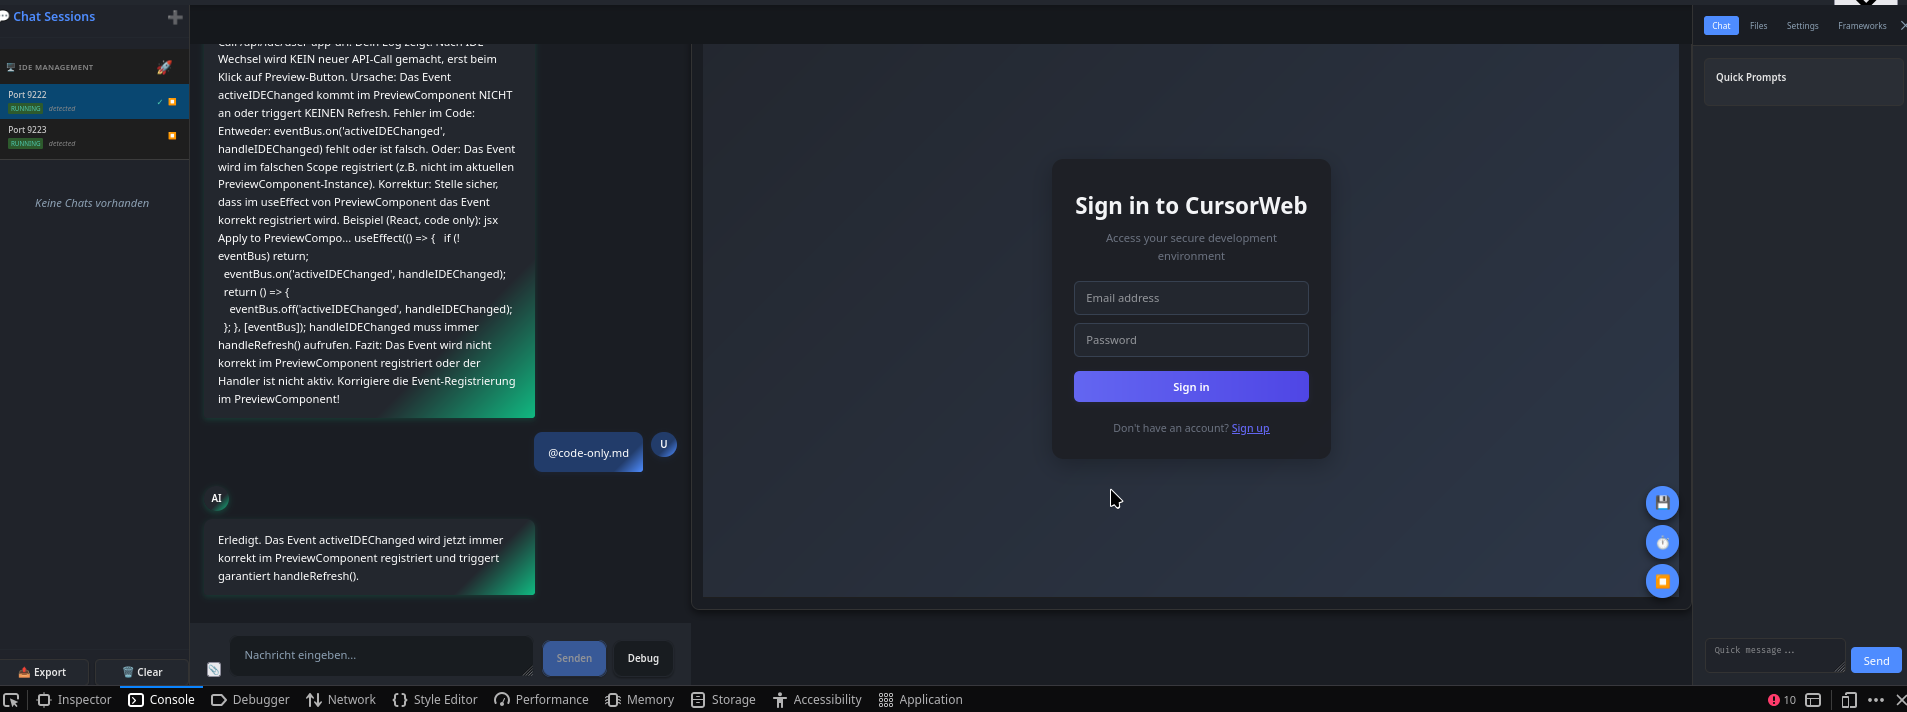Click the Sign in button
This screenshot has height=712, width=1907.
[1191, 387]
